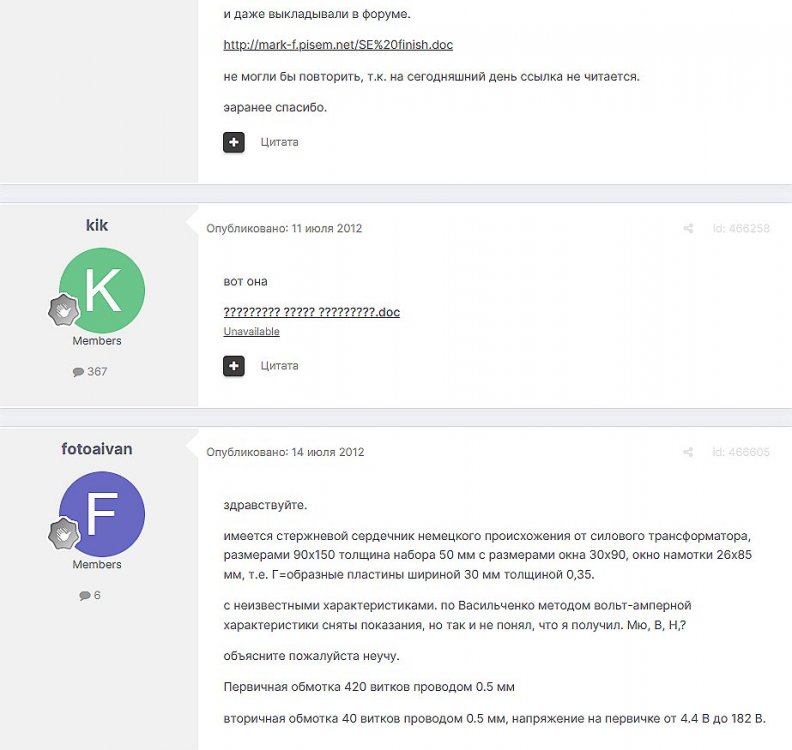Click fotoaivan's rank badge icon

point(64,534)
